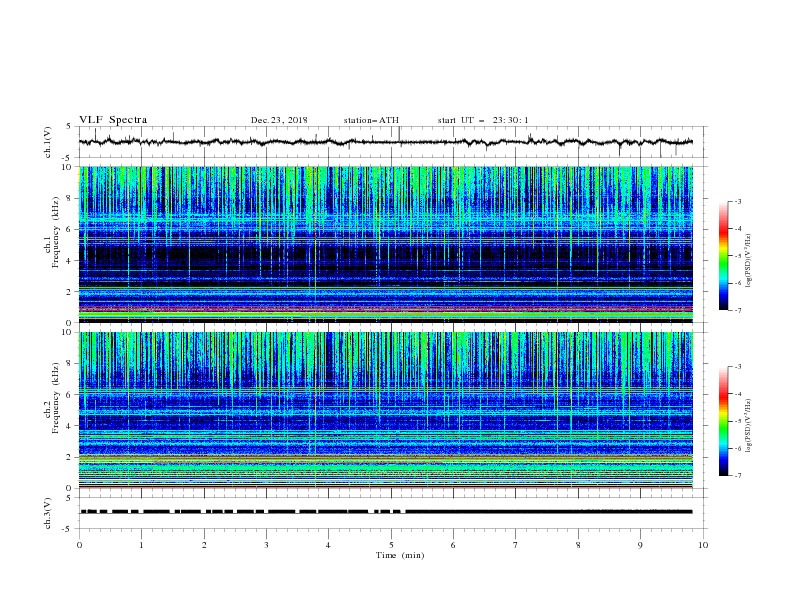Click the ch.3 black voltage trace
The height and width of the screenshot is (612, 792).
click(386, 512)
